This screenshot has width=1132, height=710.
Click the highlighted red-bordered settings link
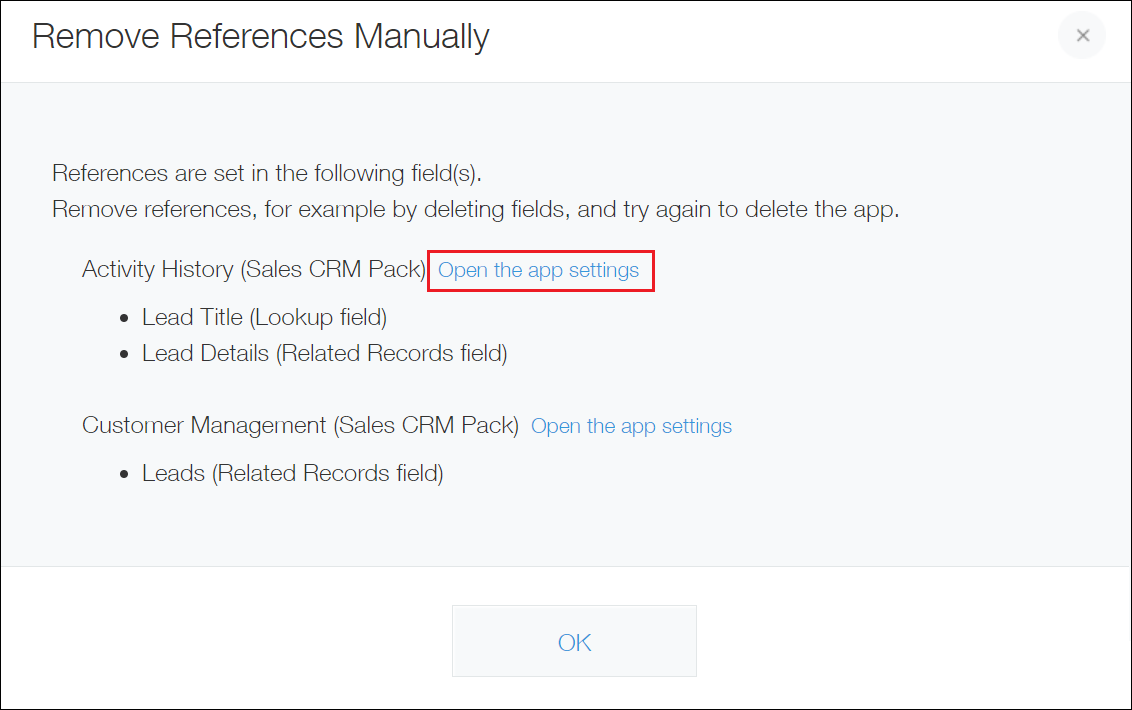click(540, 270)
